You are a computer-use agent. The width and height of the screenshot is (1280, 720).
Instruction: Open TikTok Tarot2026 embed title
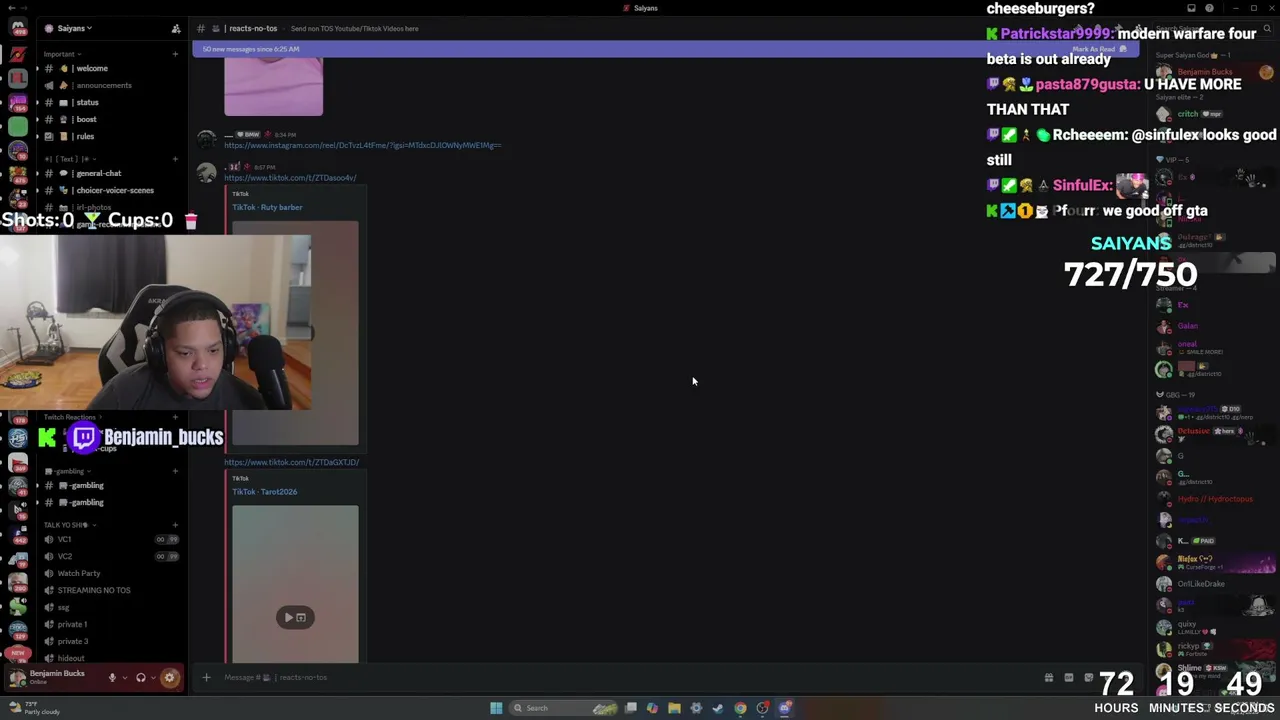(x=264, y=491)
